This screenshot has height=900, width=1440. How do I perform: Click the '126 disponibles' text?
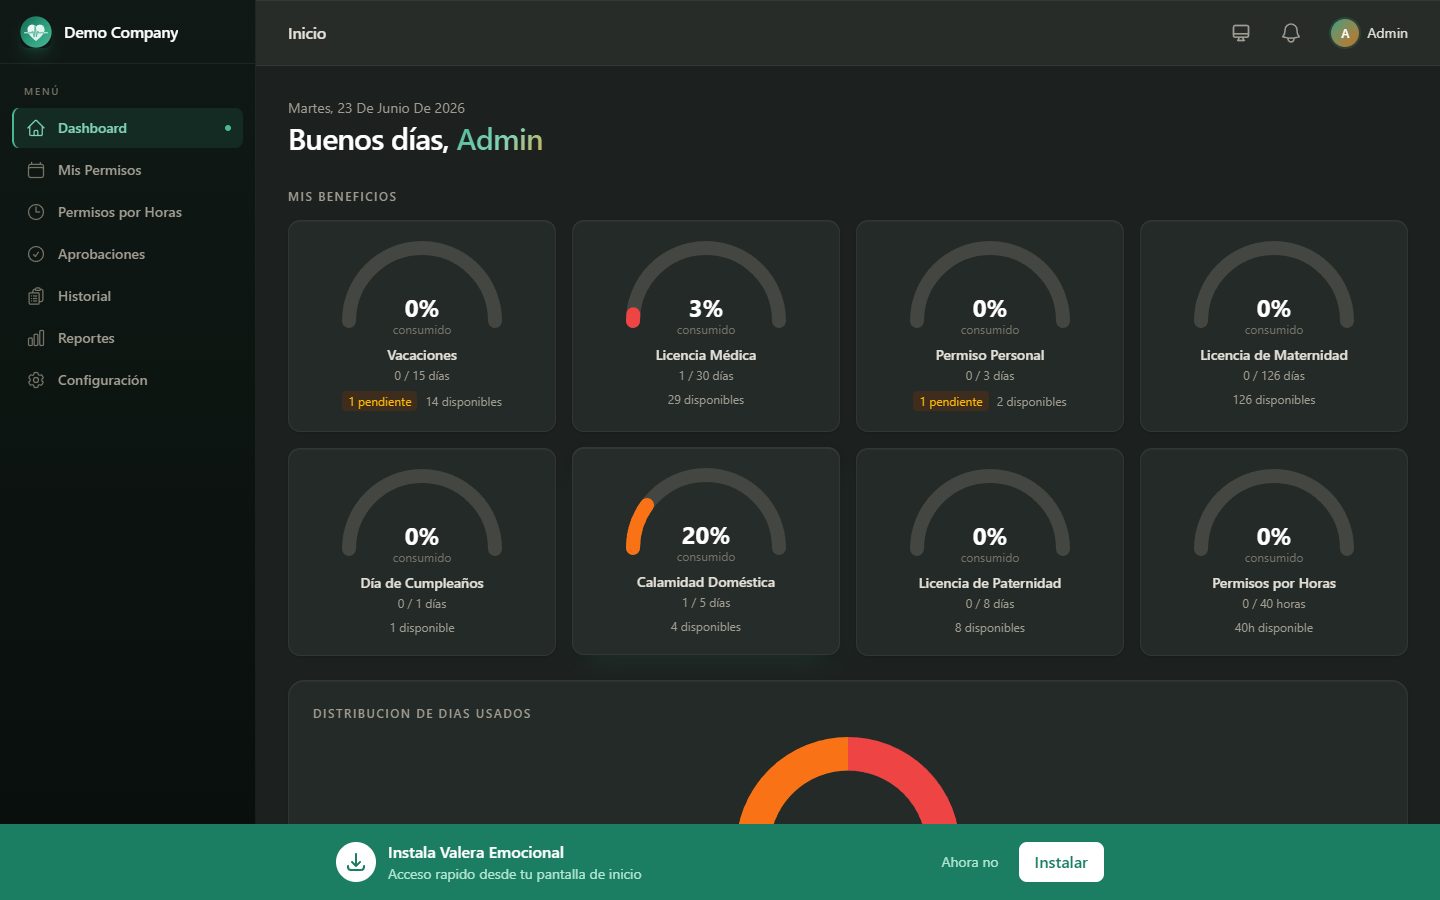pos(1274,400)
